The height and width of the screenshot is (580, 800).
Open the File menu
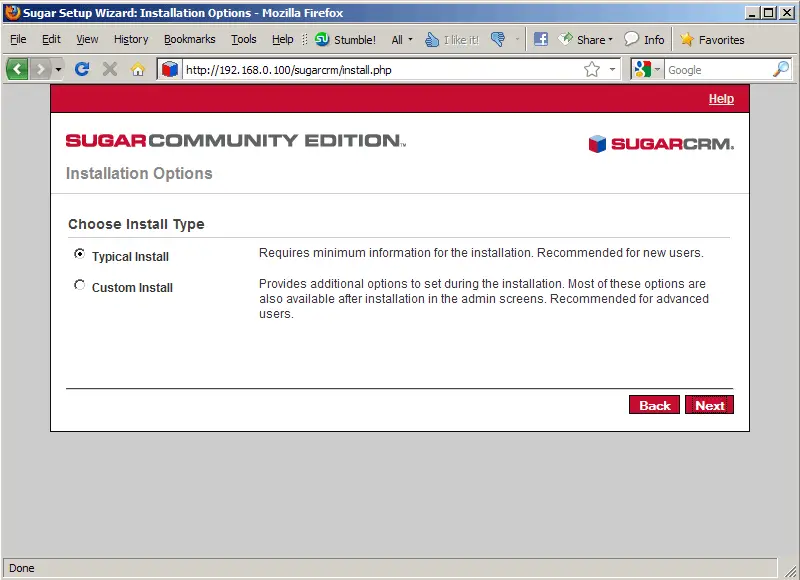18,39
